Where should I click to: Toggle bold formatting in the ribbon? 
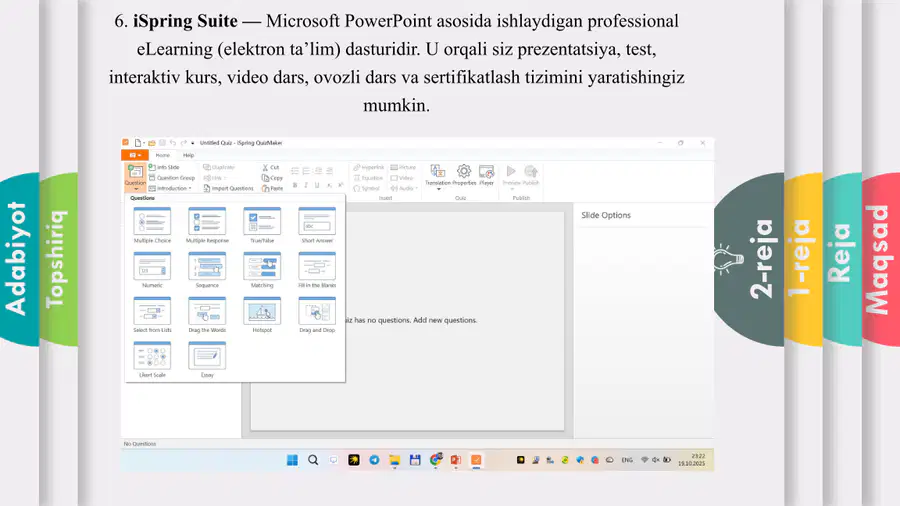(295, 185)
